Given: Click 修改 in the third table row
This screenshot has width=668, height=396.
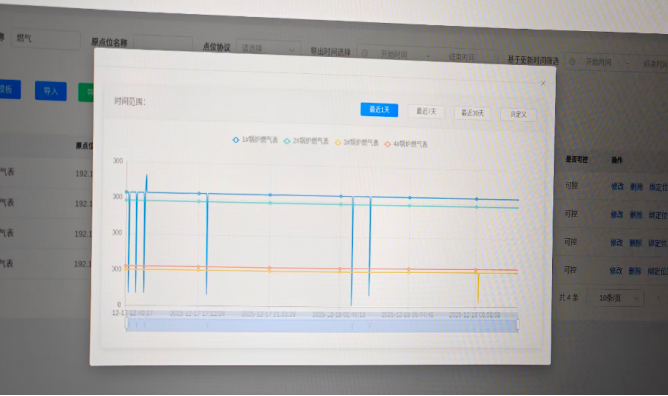Looking at the screenshot, I should coord(616,243).
